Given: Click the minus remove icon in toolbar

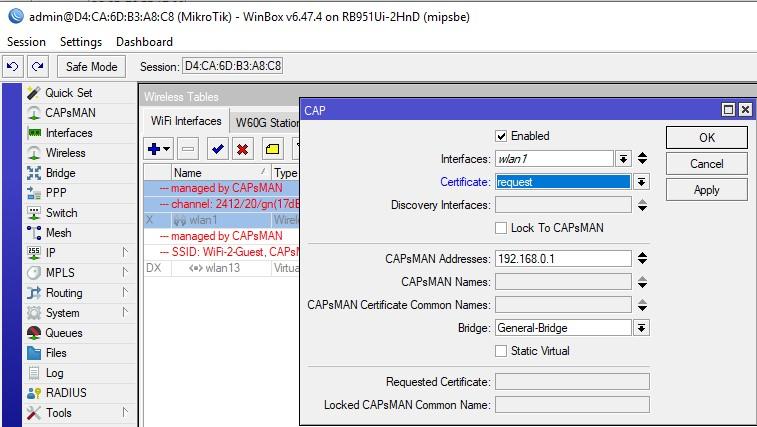Looking at the screenshot, I should click(x=188, y=149).
